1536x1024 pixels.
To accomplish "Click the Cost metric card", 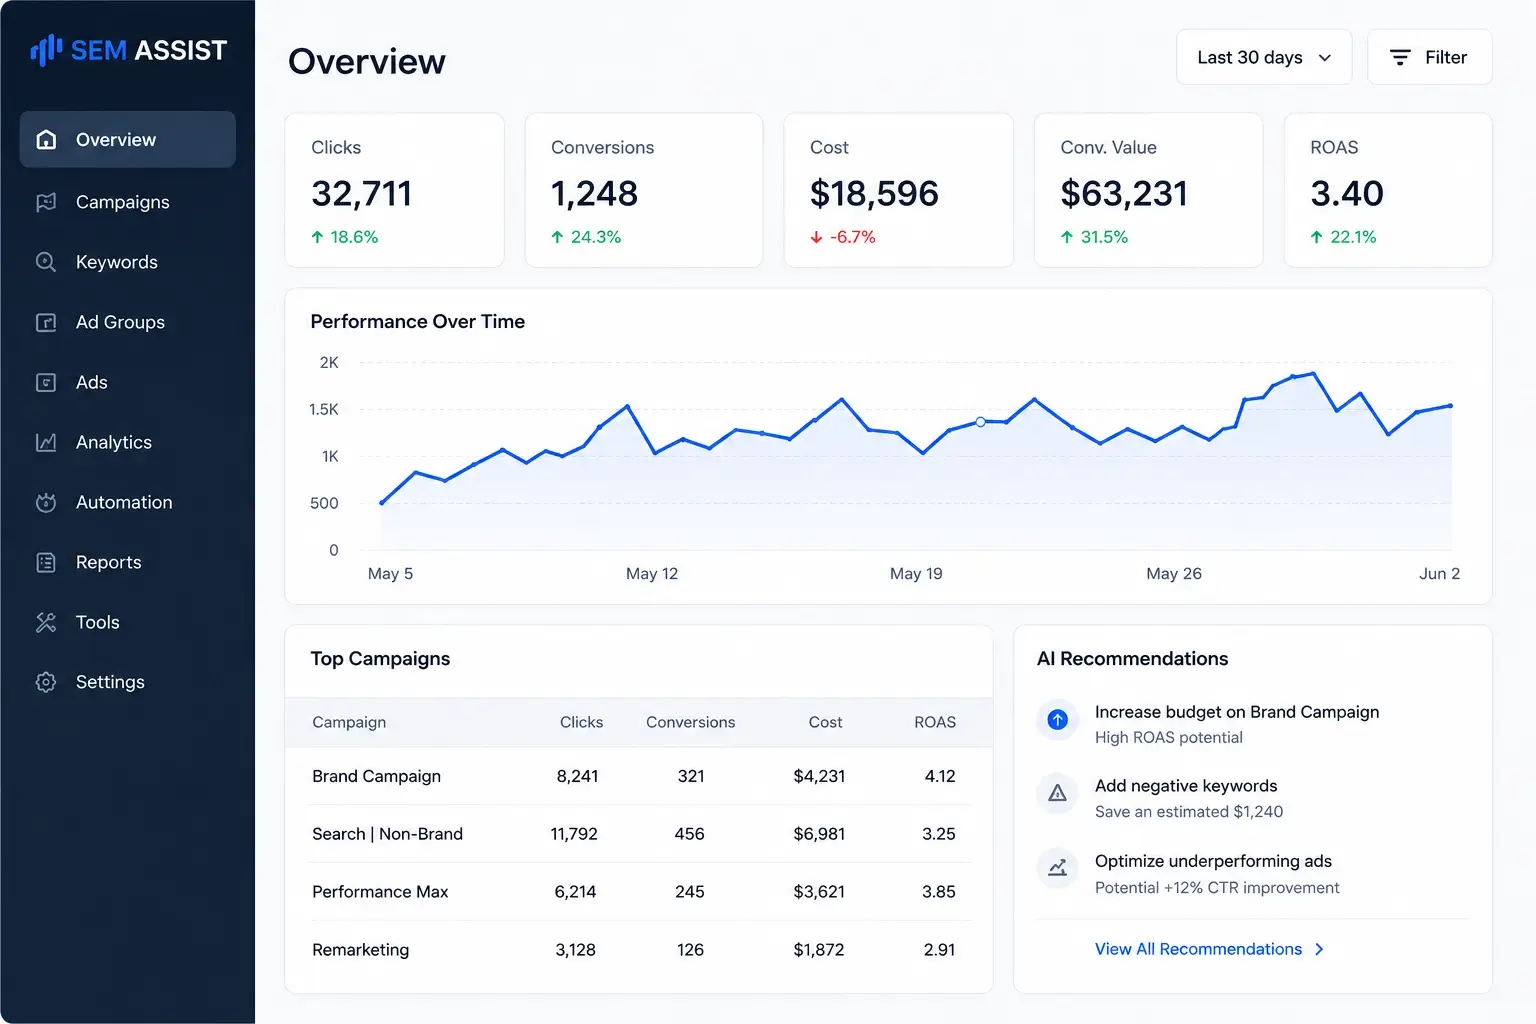I will (x=899, y=190).
